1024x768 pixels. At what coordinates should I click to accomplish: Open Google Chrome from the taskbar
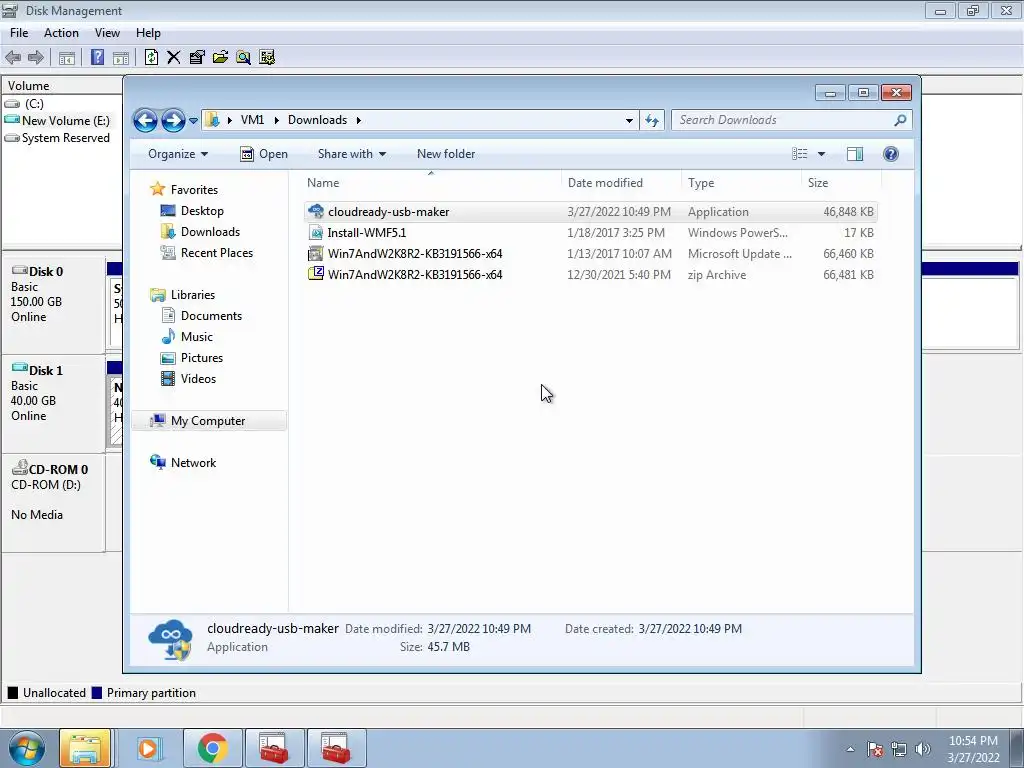[212, 748]
